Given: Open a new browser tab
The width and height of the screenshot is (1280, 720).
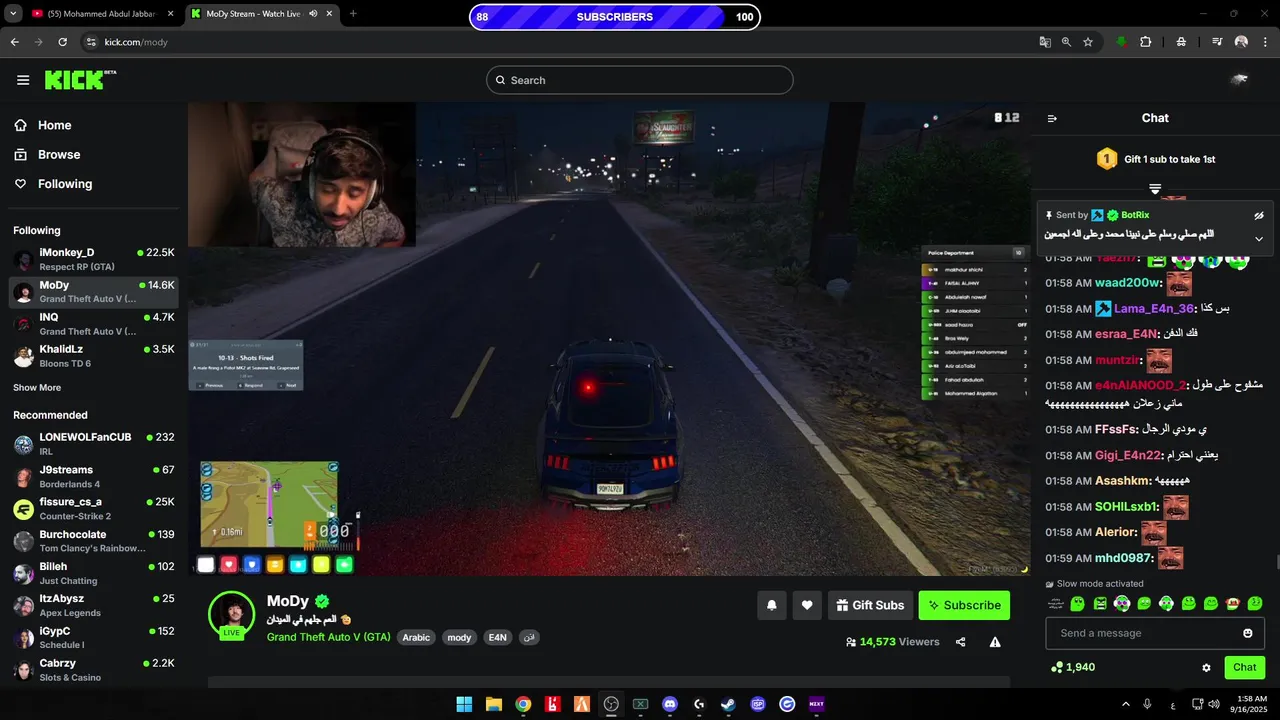Looking at the screenshot, I should (x=353, y=14).
